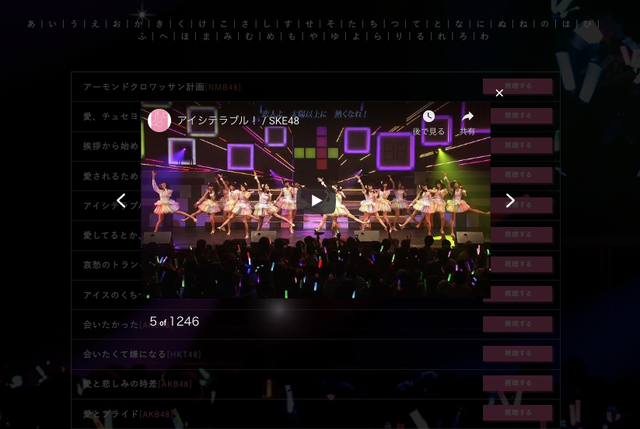Jump to index letter こ
640x429 pixels.
tap(224, 24)
